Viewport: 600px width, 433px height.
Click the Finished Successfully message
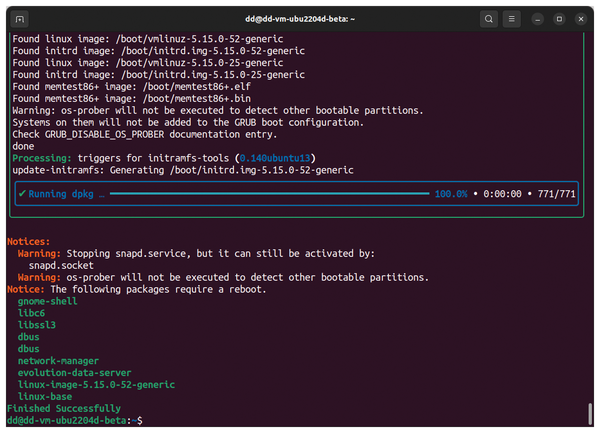(64, 409)
